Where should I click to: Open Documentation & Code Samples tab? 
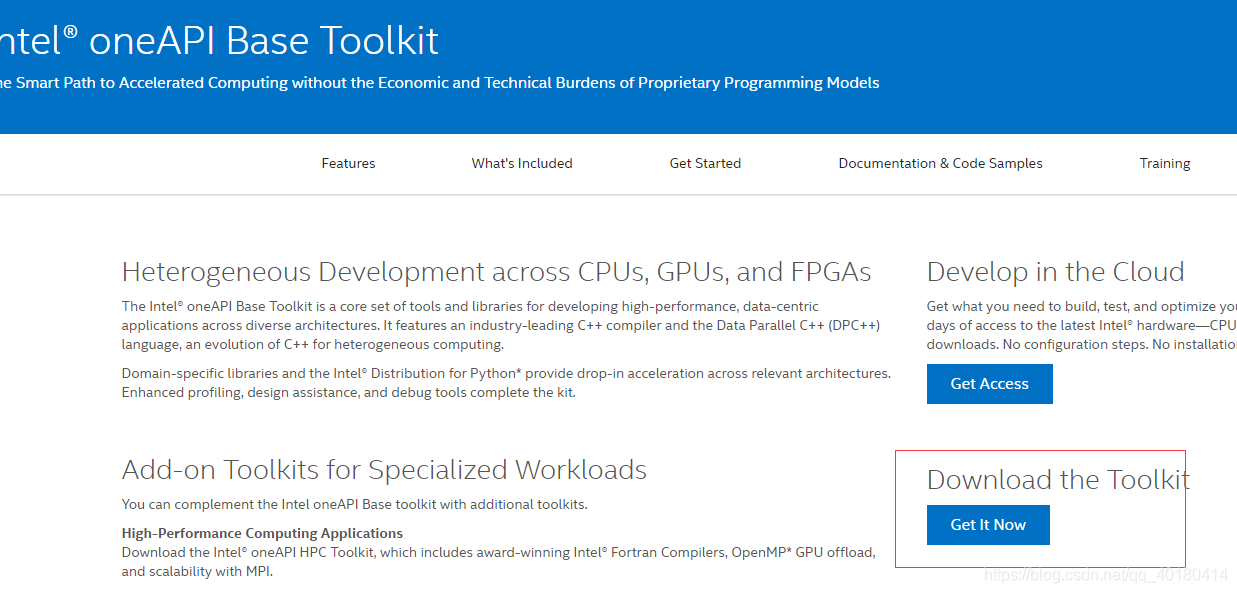tap(940, 163)
